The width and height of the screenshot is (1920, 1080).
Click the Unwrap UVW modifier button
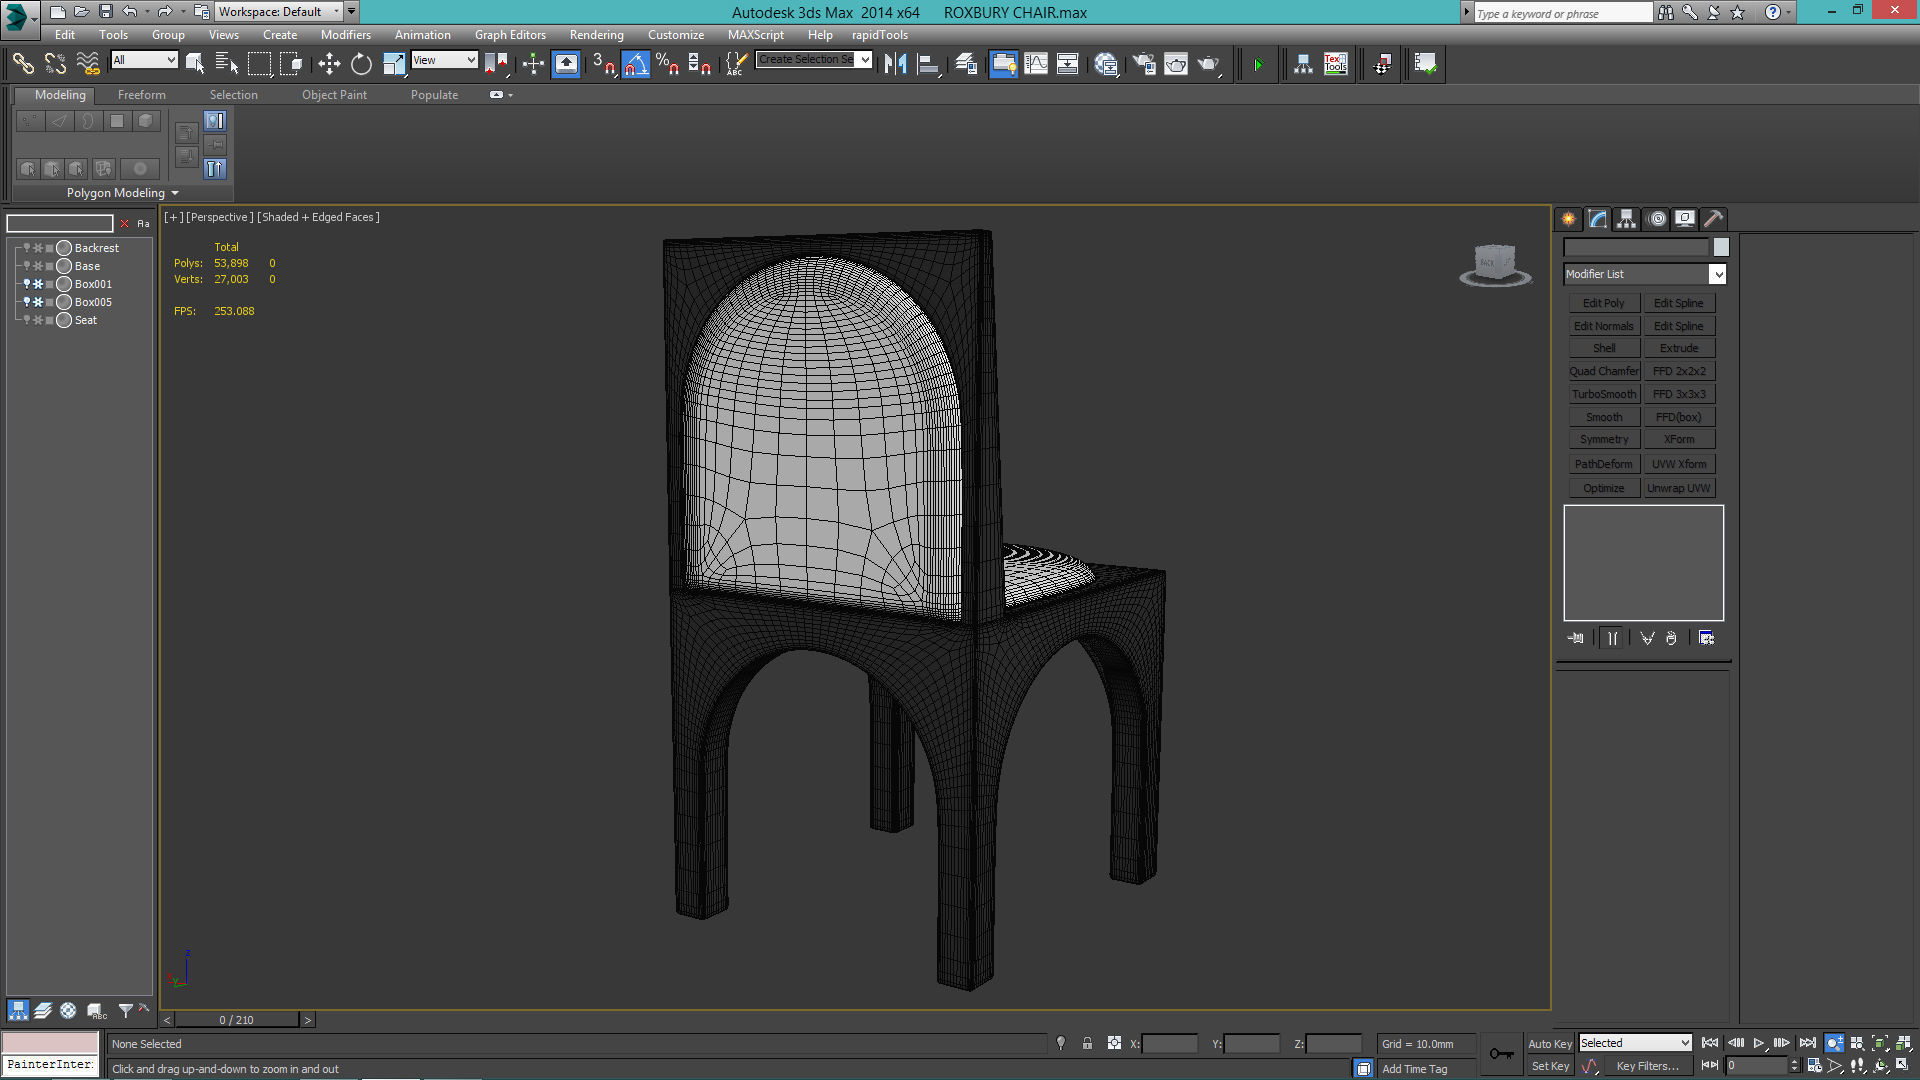1679,488
